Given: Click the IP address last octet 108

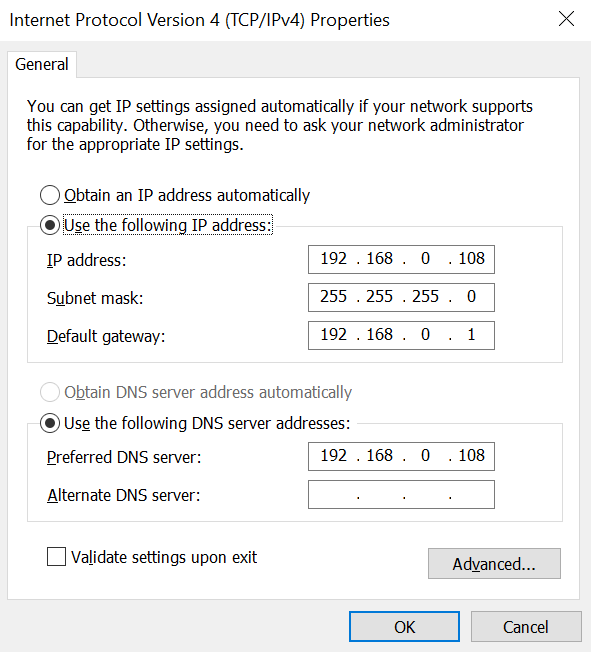Looking at the screenshot, I should [x=471, y=259].
